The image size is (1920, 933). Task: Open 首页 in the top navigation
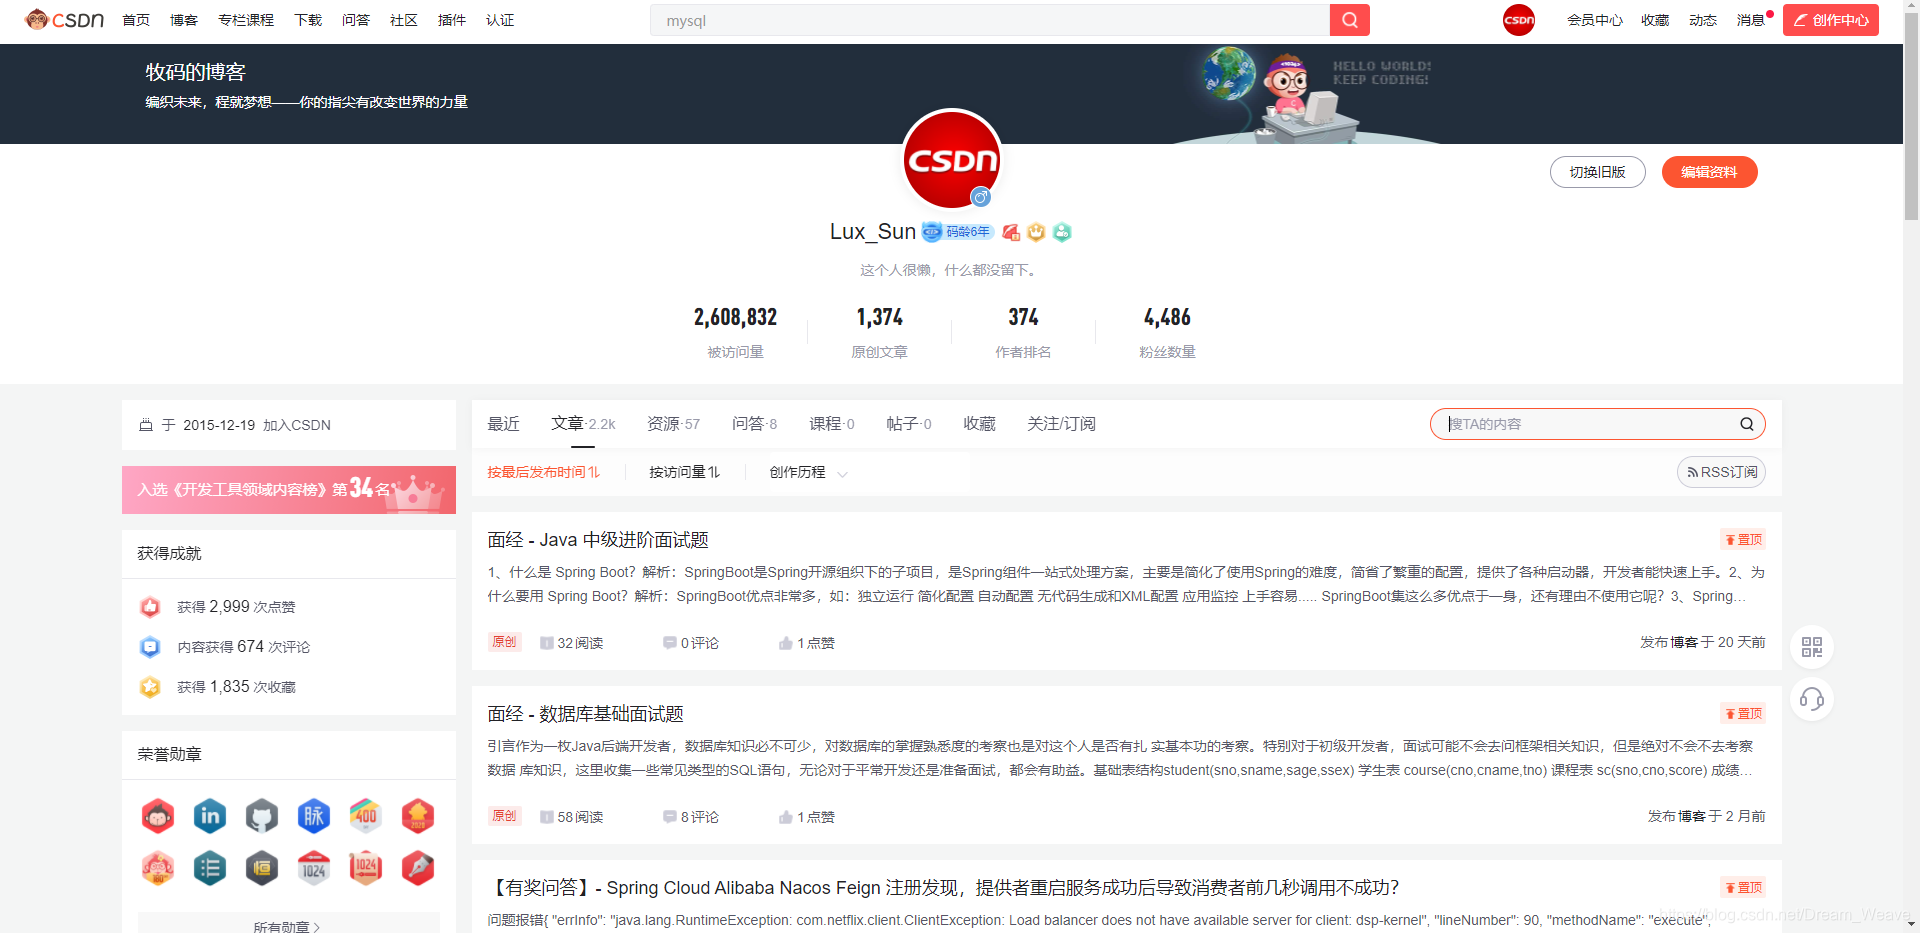[x=136, y=20]
